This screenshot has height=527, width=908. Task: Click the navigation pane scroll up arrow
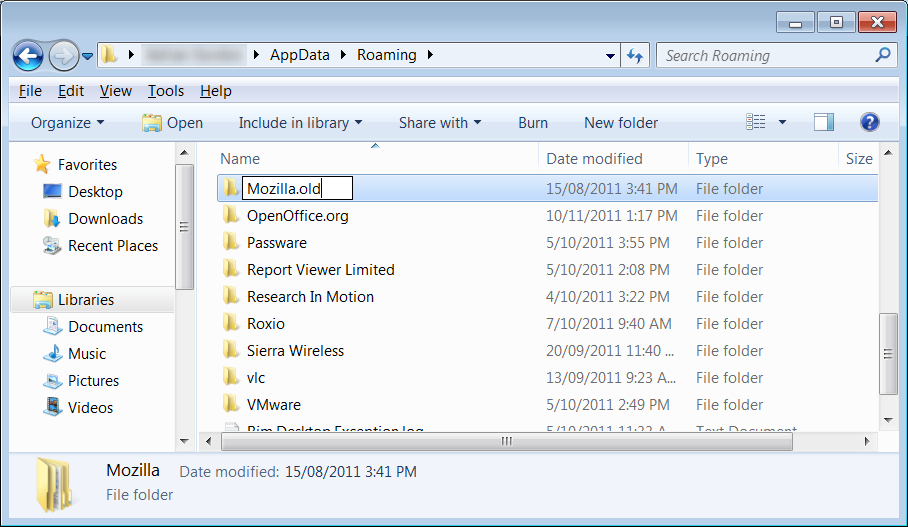(x=184, y=153)
